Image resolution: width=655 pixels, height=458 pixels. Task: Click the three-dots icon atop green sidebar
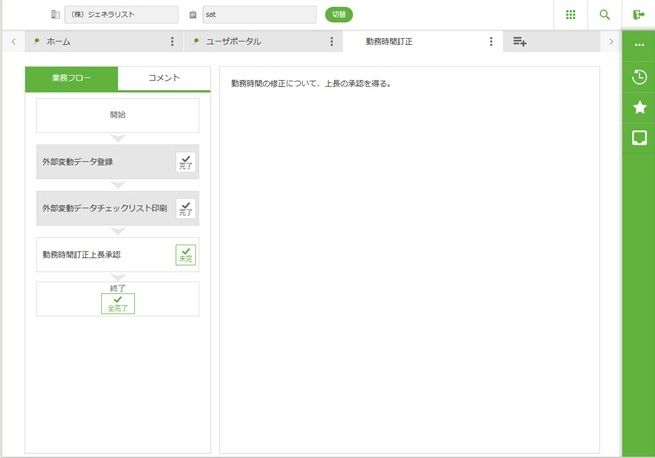[x=639, y=45]
